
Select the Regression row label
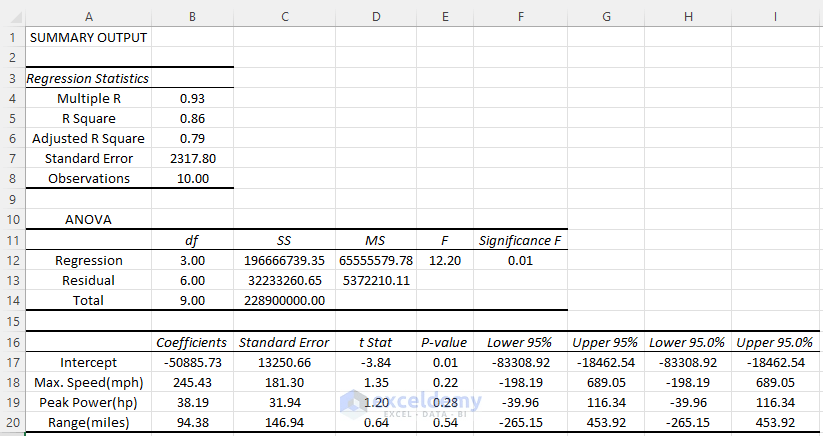click(x=89, y=260)
